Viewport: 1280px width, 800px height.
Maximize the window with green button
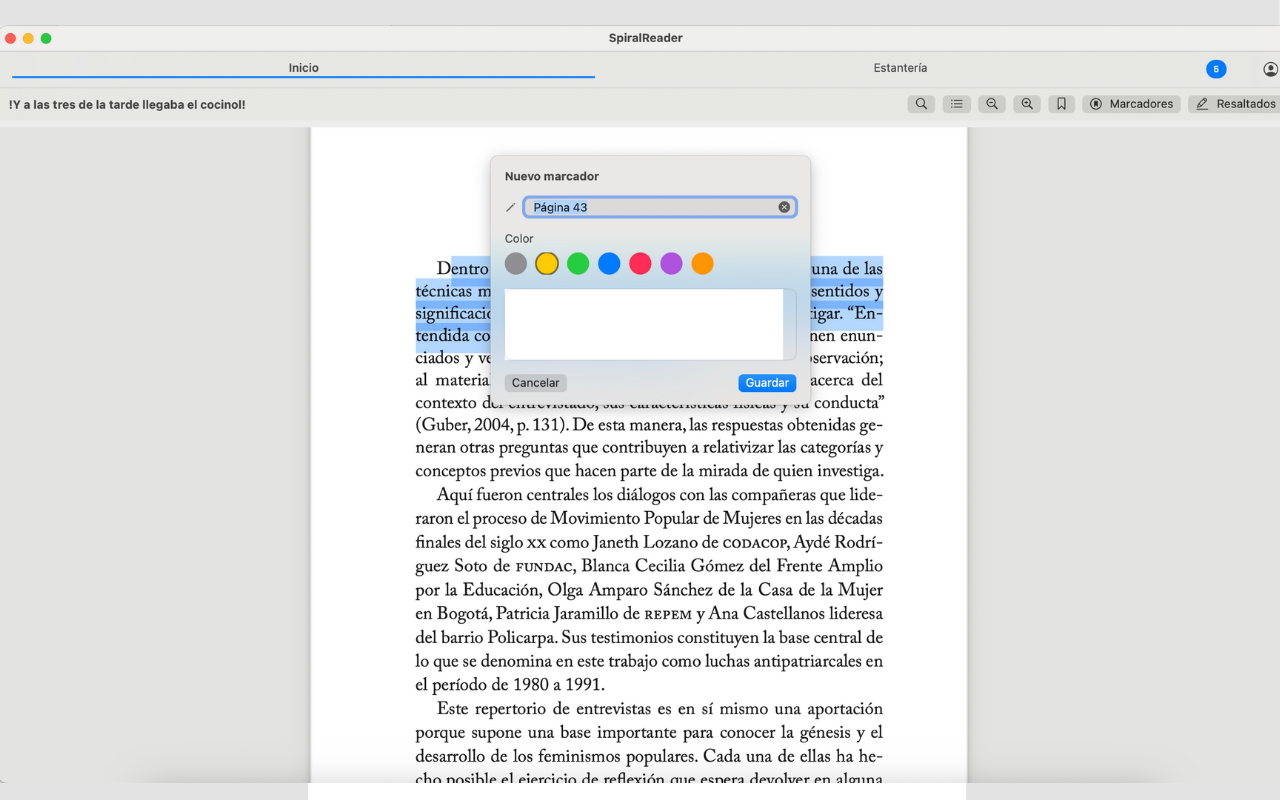click(x=46, y=38)
